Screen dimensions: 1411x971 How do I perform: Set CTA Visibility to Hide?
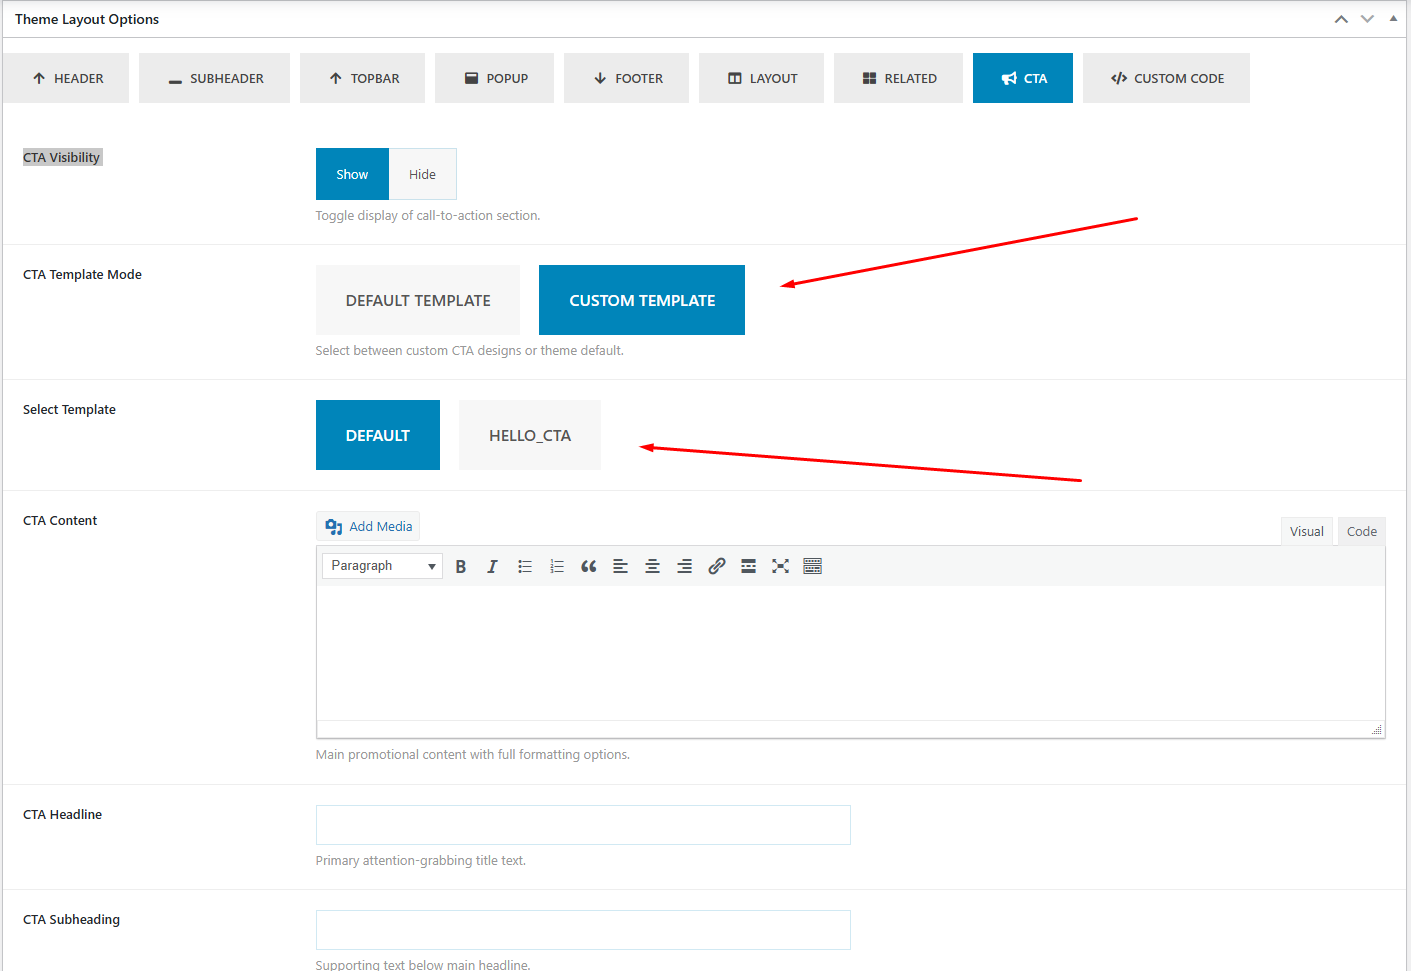pyautogui.click(x=422, y=174)
